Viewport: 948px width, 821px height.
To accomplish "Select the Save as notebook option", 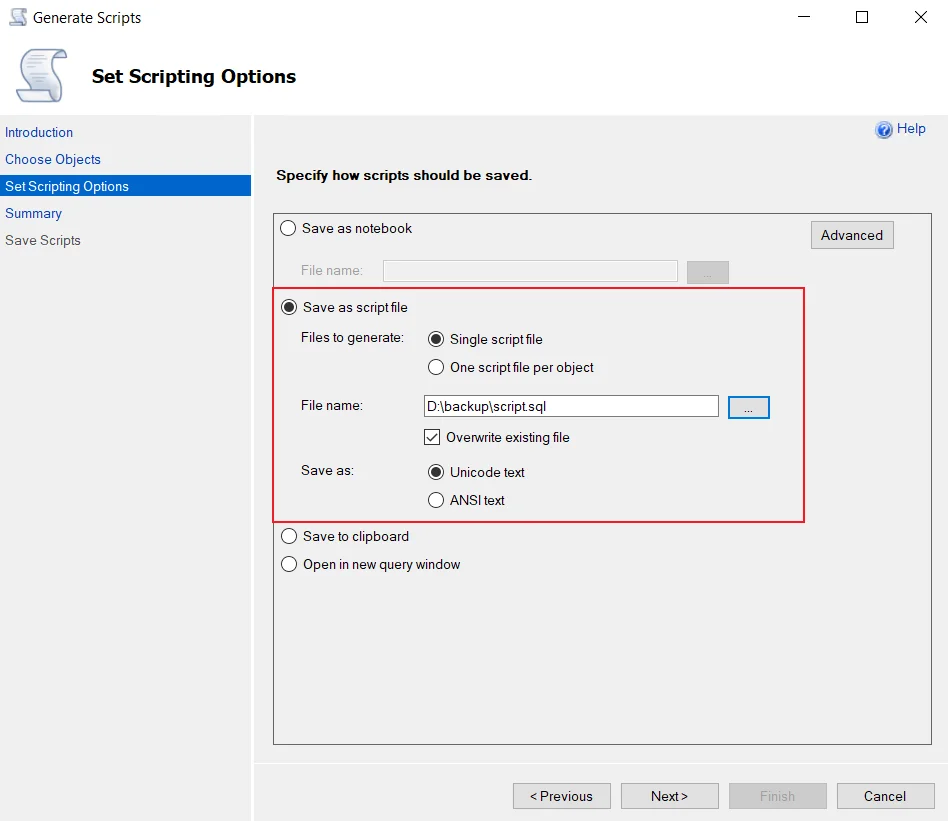I will [x=288, y=228].
